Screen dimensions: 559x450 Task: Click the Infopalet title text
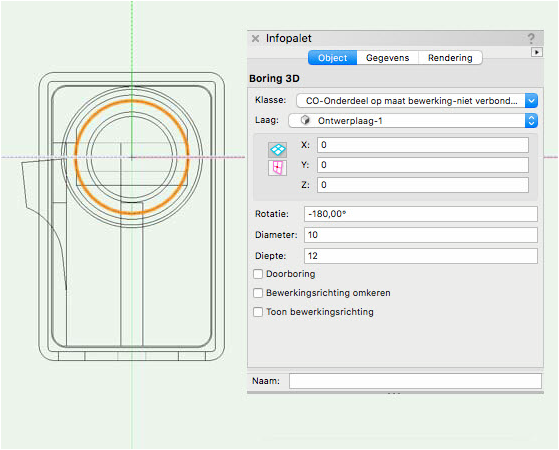(288, 38)
